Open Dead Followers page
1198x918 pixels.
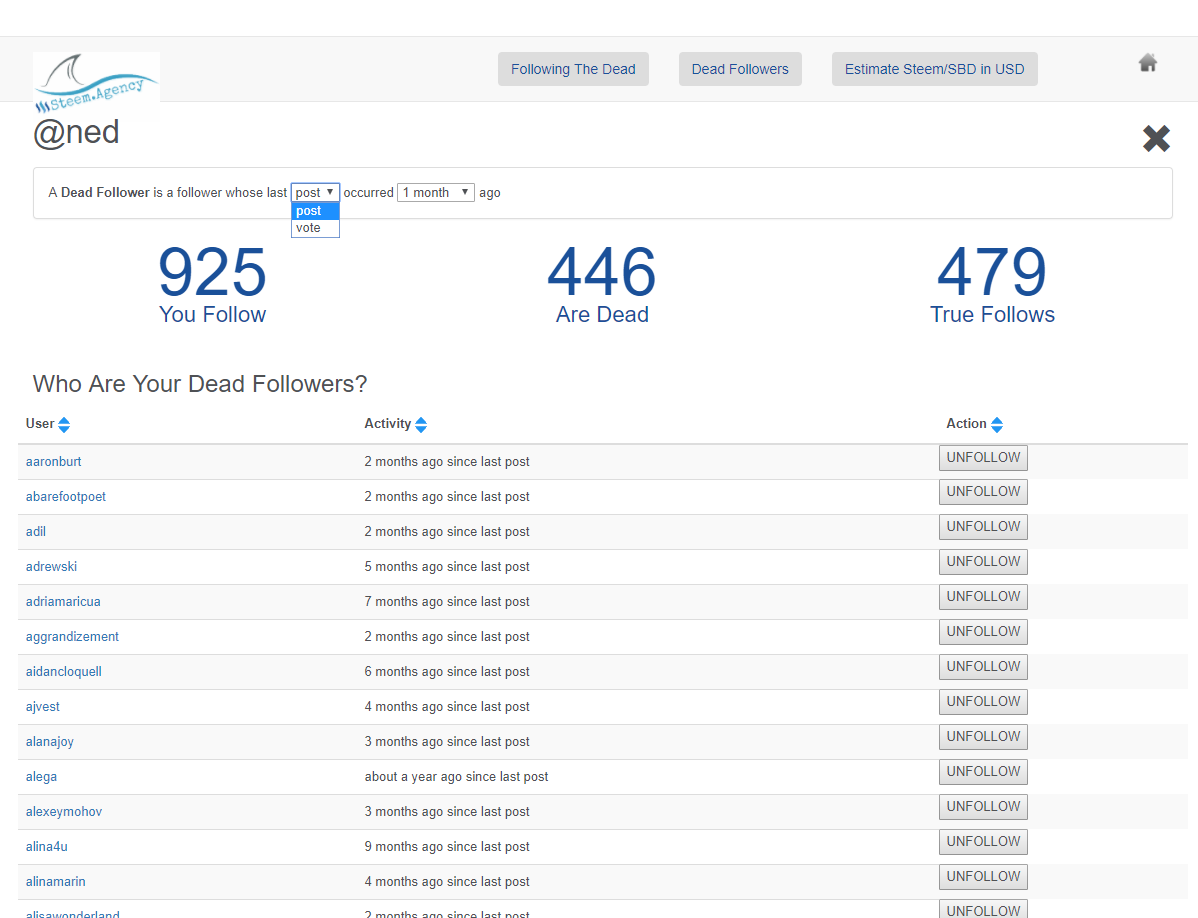tap(740, 69)
